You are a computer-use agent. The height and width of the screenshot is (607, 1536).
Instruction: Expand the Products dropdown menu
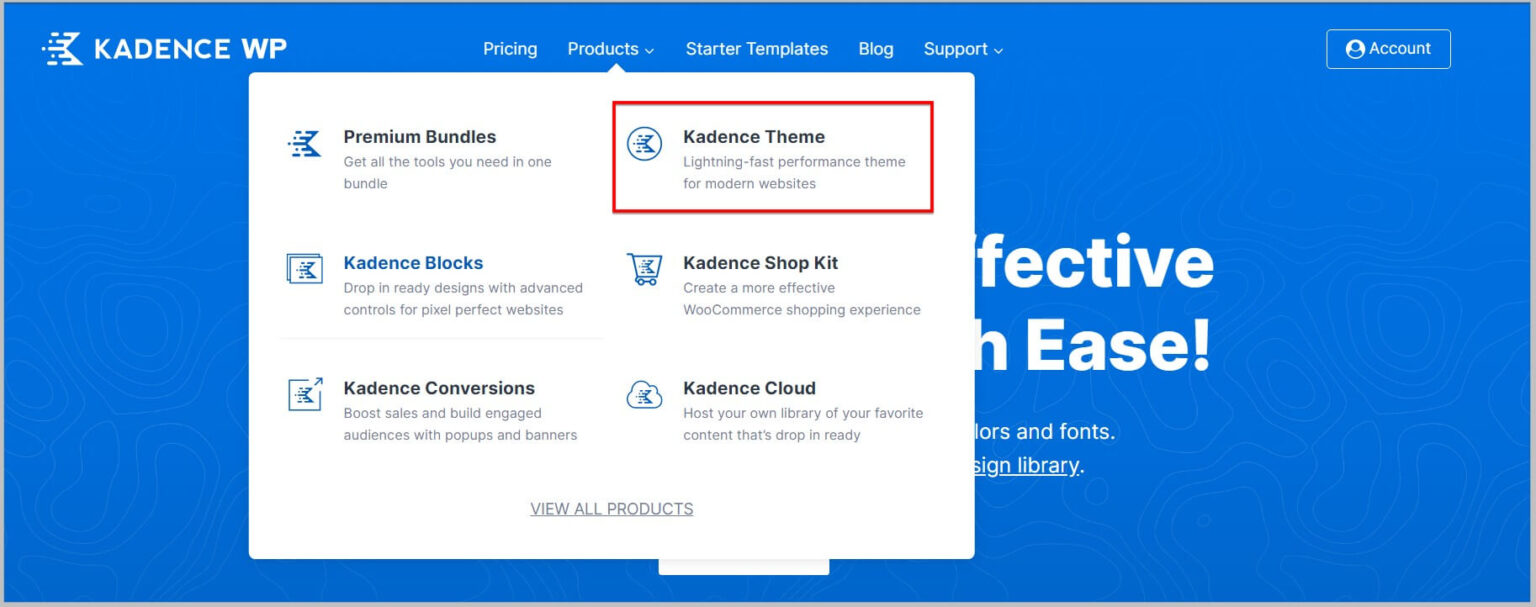click(603, 48)
